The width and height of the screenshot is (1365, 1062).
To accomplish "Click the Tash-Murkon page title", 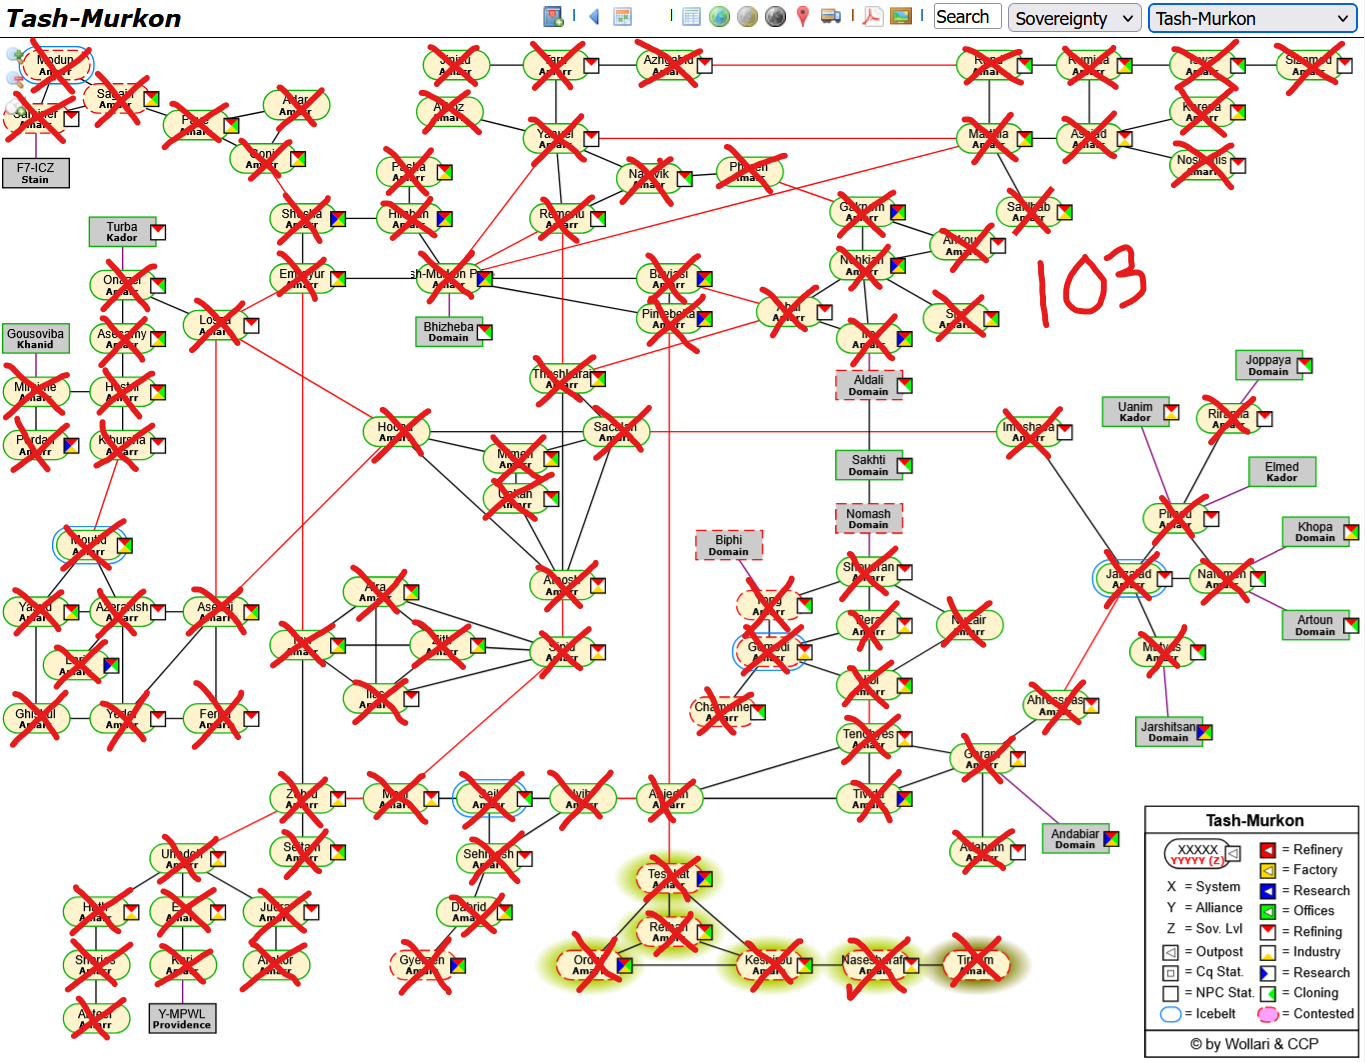I will (x=93, y=18).
